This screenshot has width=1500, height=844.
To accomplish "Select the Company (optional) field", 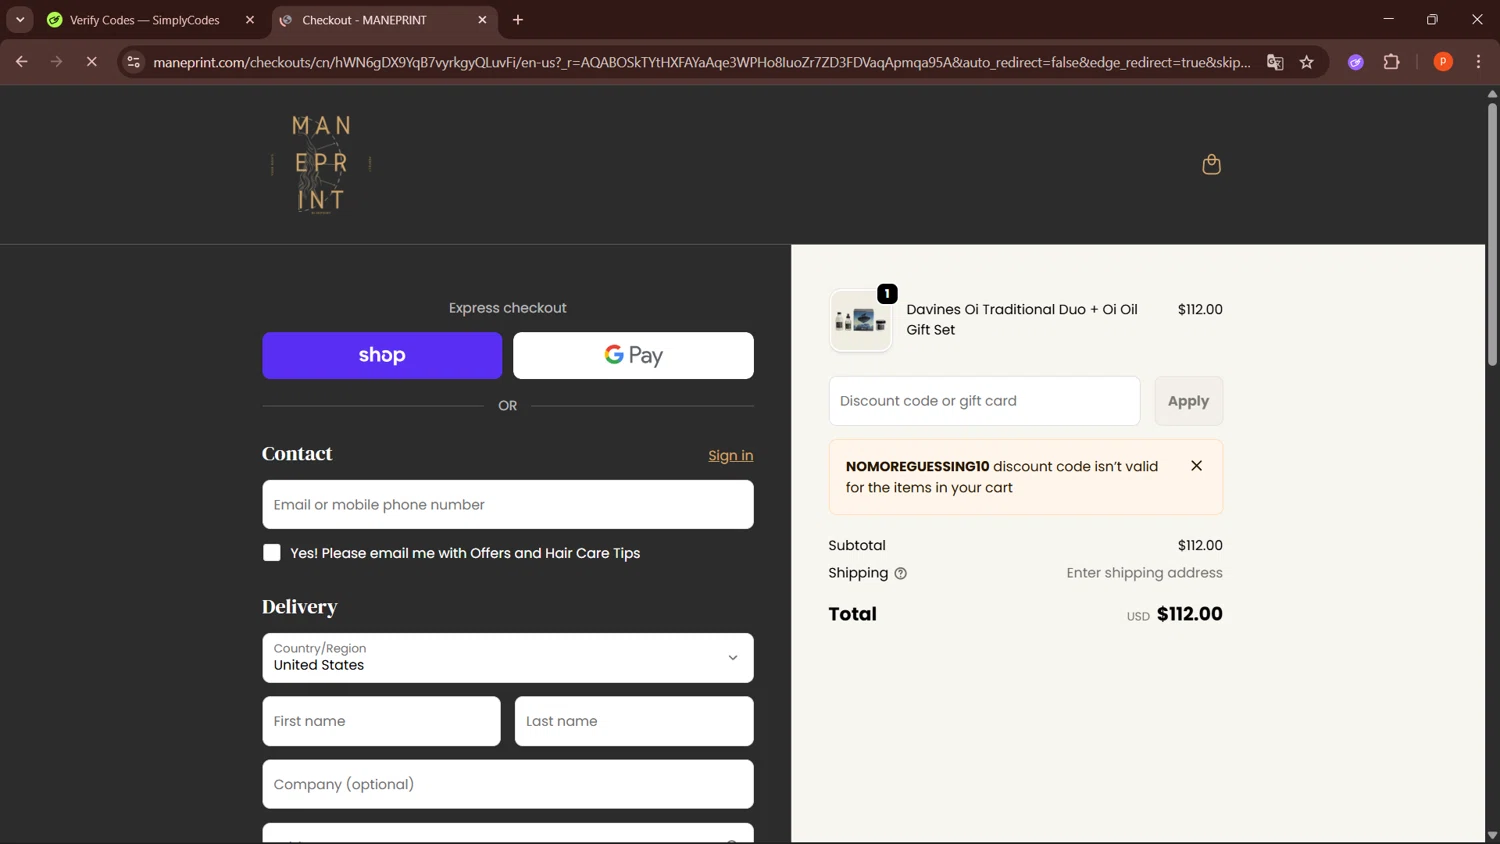I will pos(508,784).
